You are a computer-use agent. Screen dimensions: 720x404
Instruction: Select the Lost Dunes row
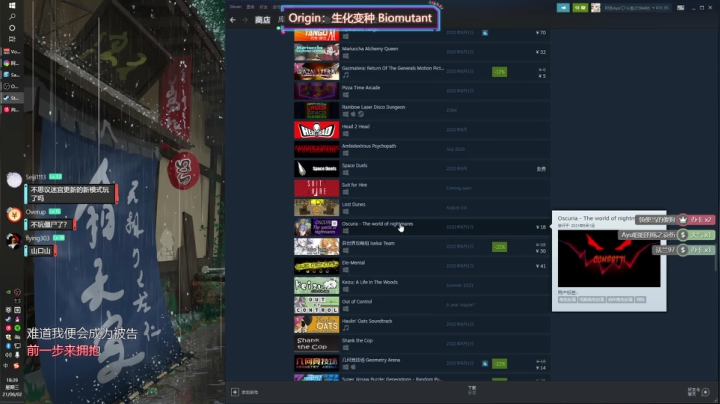point(422,208)
